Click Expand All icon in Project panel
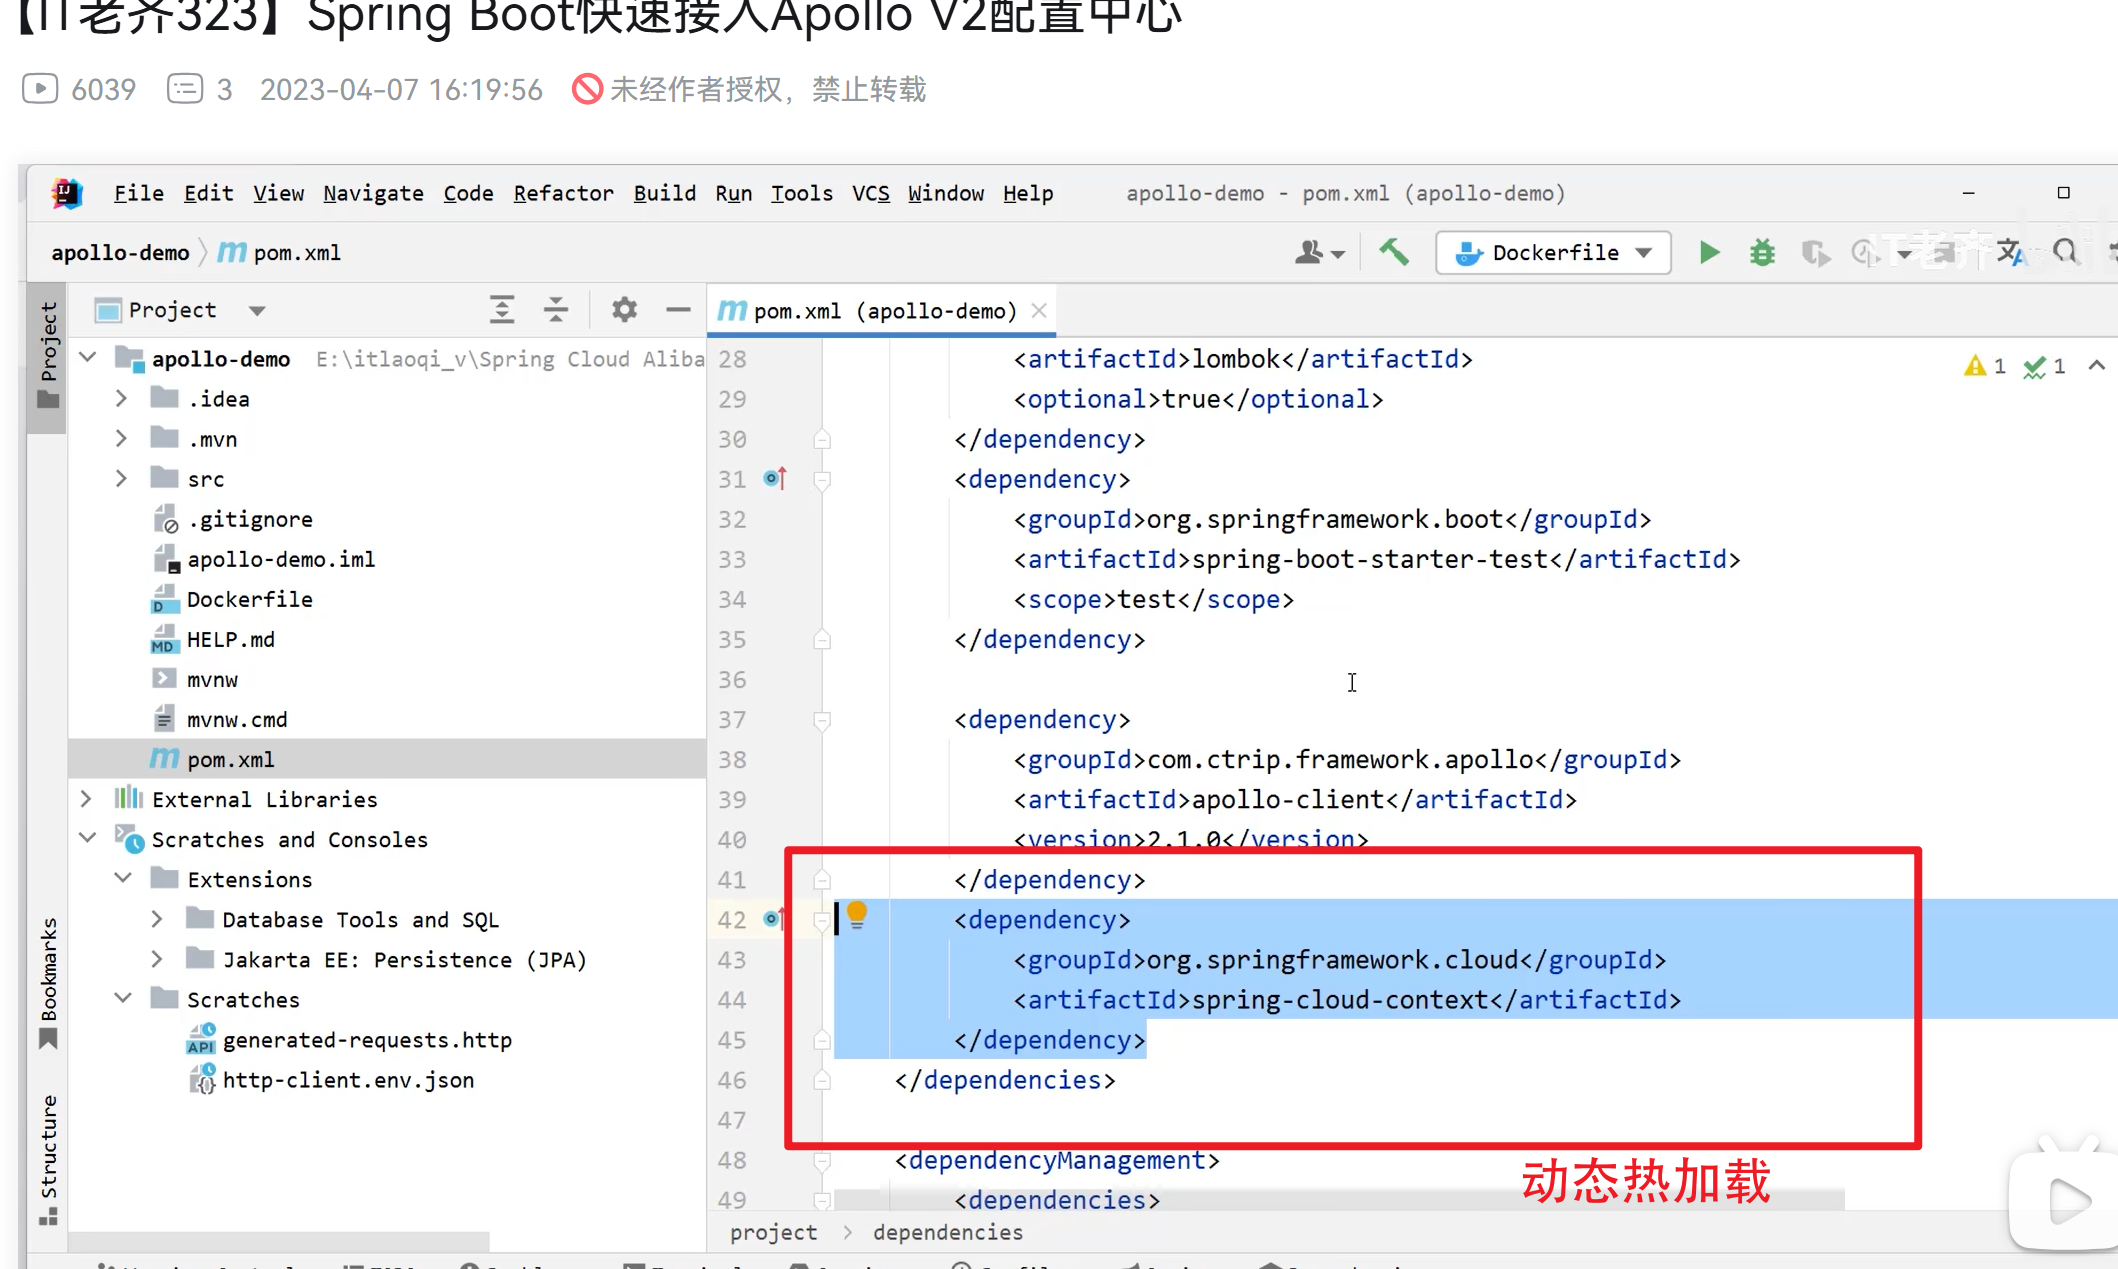This screenshot has width=2118, height=1269. (x=502, y=310)
